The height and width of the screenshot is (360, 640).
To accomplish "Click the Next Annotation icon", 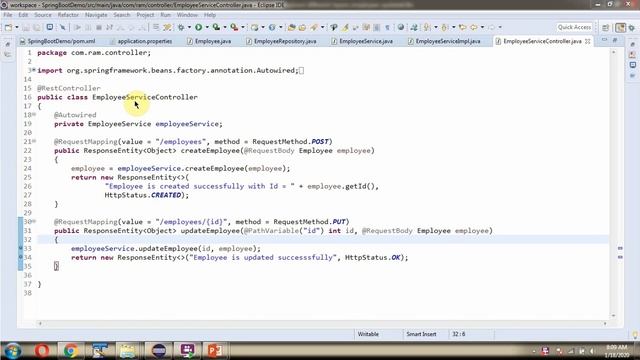I will coord(427,27).
